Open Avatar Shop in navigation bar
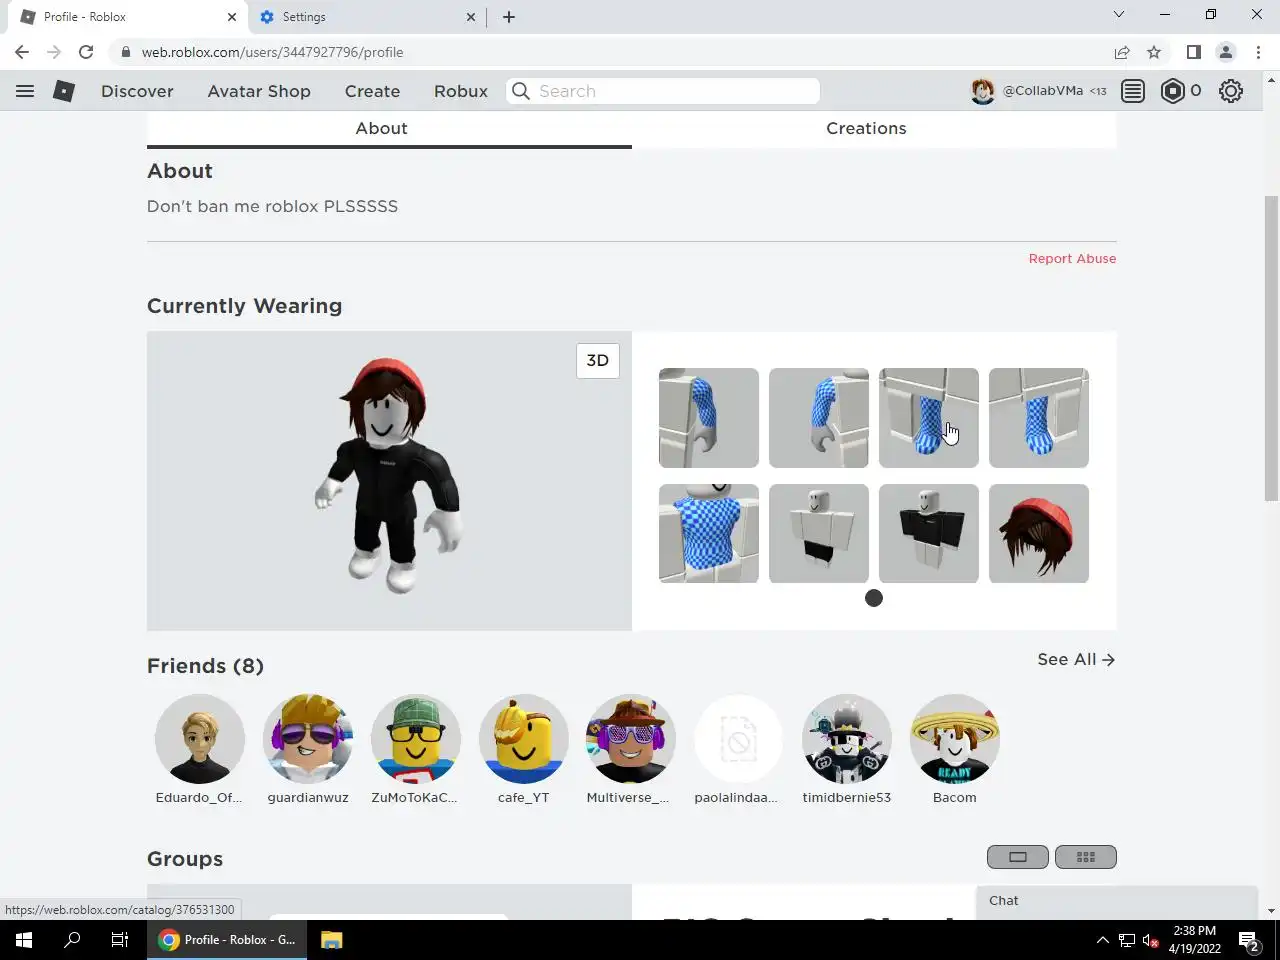The image size is (1280, 960). [259, 91]
